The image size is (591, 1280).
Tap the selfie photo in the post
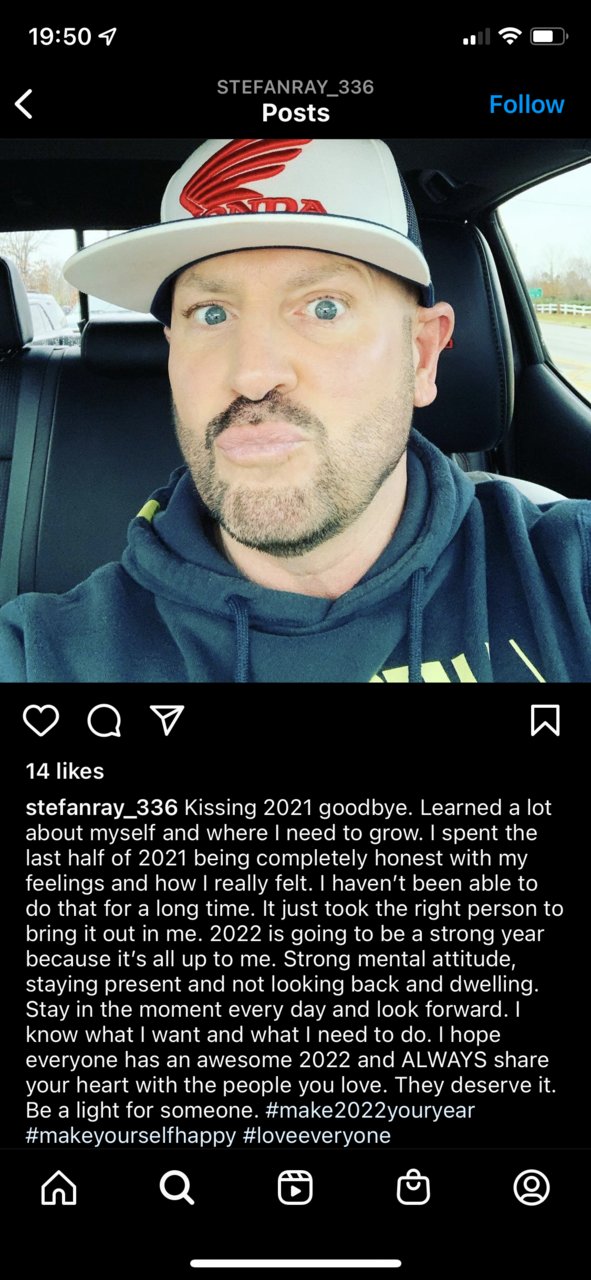pos(295,411)
